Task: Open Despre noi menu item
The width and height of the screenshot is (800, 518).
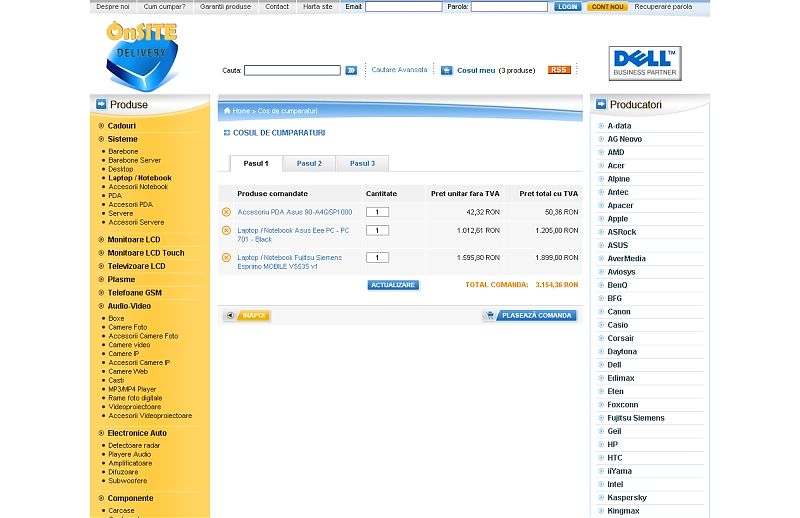Action: (x=113, y=7)
